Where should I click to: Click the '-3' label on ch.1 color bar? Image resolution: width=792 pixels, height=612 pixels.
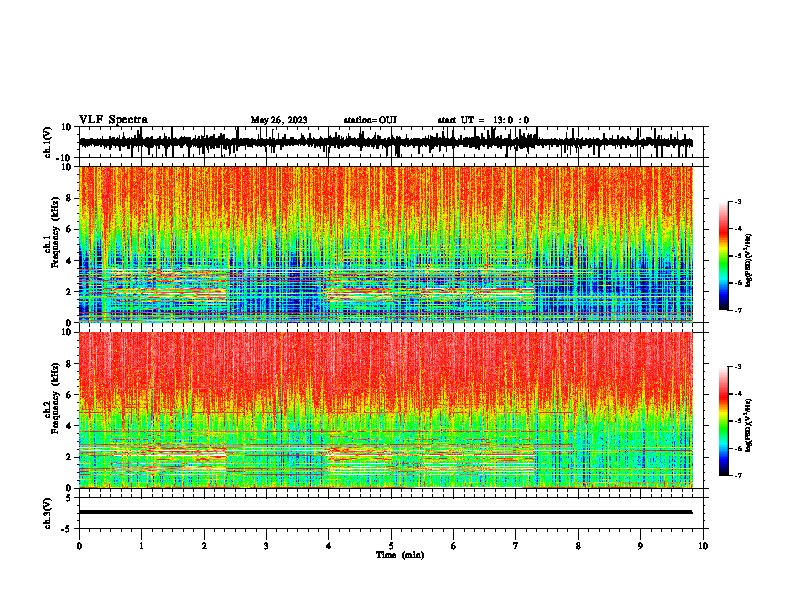tap(738, 202)
